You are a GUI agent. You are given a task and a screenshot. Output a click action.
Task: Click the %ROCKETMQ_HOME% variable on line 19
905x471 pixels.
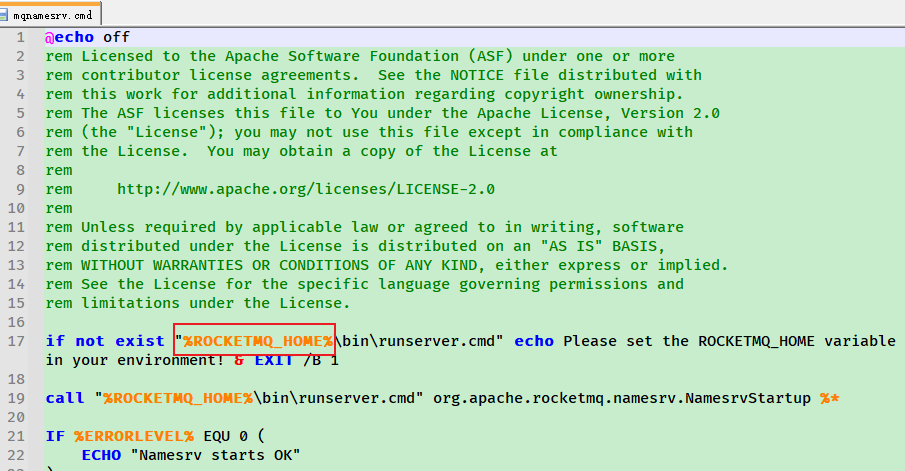[x=178, y=398]
